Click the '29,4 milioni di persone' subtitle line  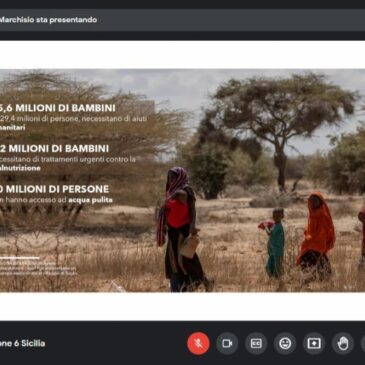click(73, 119)
